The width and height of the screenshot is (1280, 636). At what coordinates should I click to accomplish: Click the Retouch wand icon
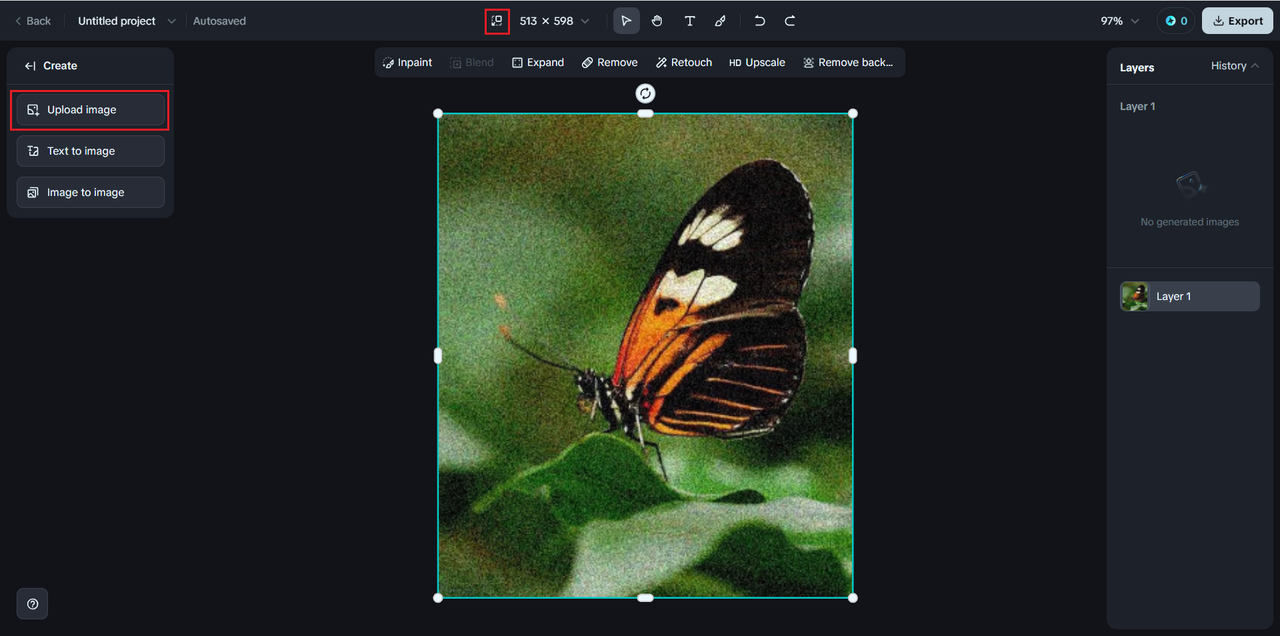[661, 62]
